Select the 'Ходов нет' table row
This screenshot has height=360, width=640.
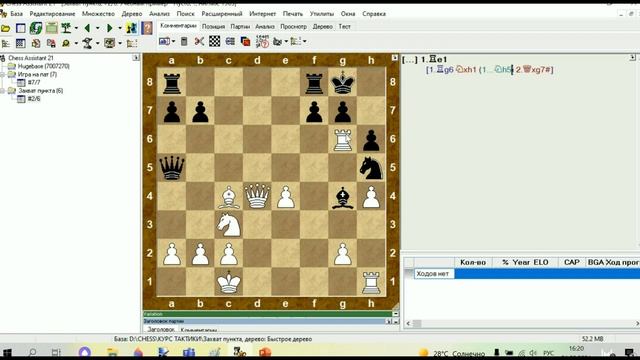(527, 274)
